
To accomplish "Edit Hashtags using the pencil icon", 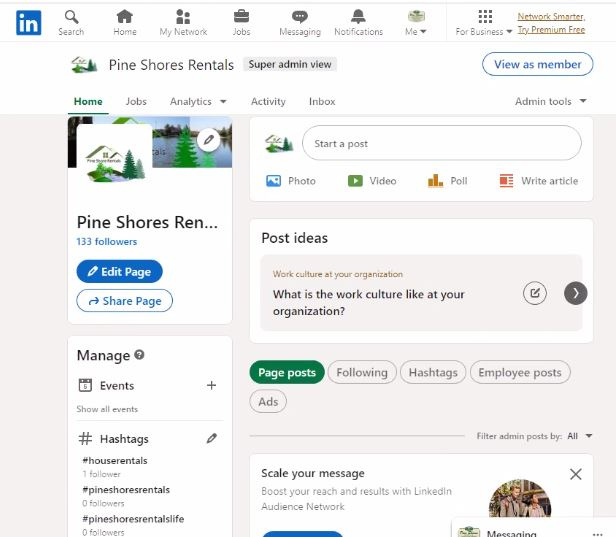I will click(x=211, y=438).
